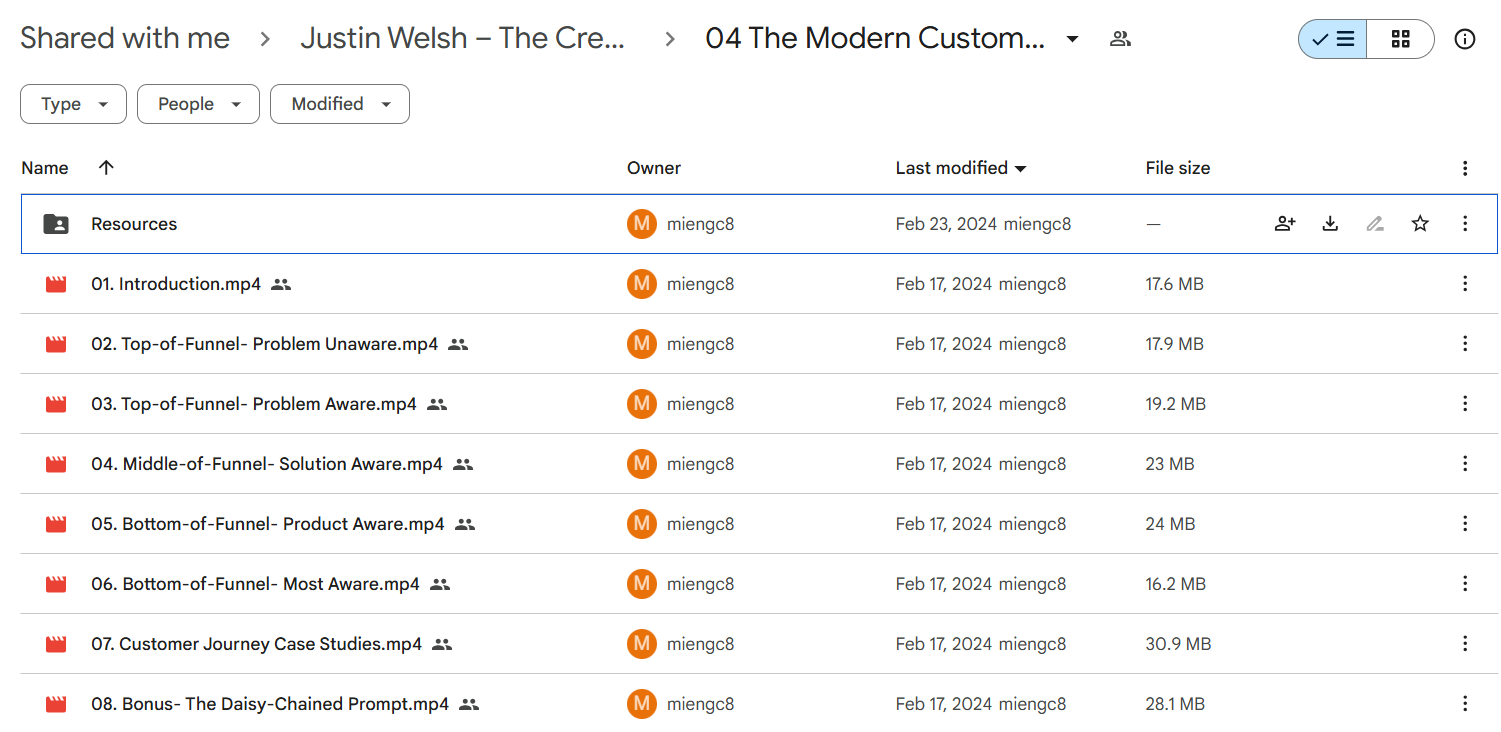Viewport: 1501px width, 732px height.
Task: Open the Last modified sort dropdown
Action: (x=961, y=168)
